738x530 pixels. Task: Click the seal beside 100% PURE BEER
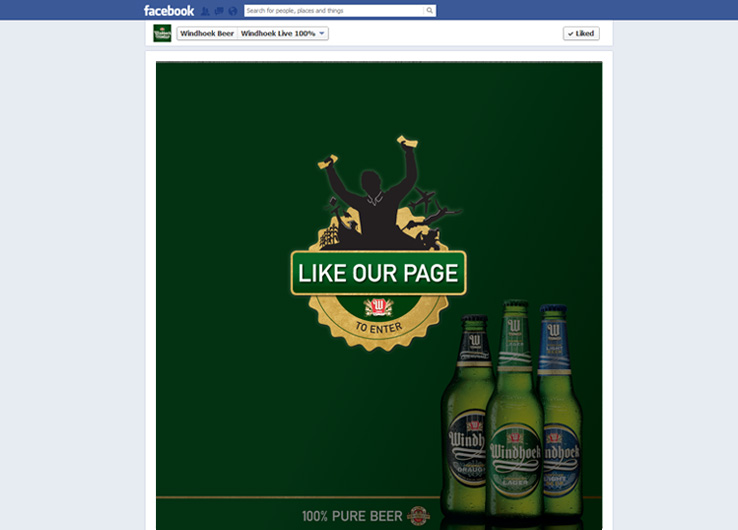pyautogui.click(x=418, y=516)
